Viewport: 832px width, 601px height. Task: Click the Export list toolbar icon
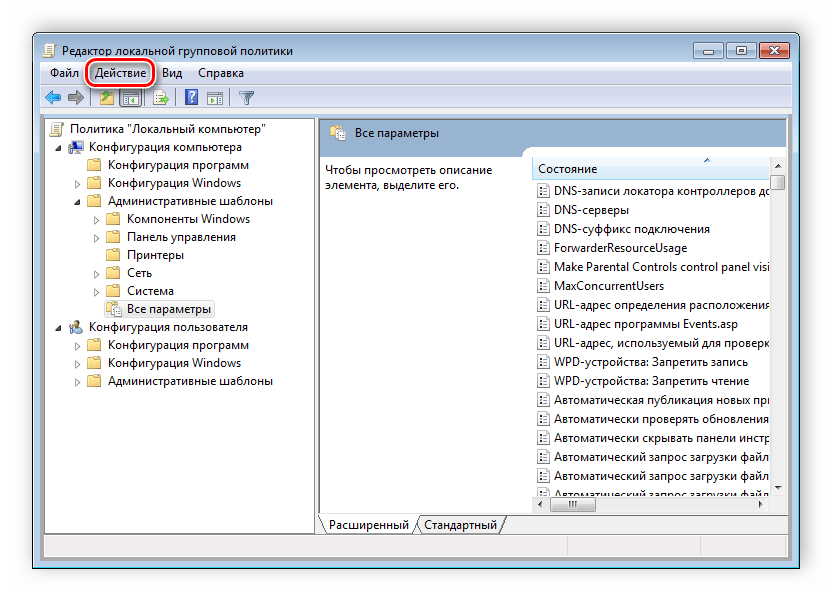[x=161, y=98]
